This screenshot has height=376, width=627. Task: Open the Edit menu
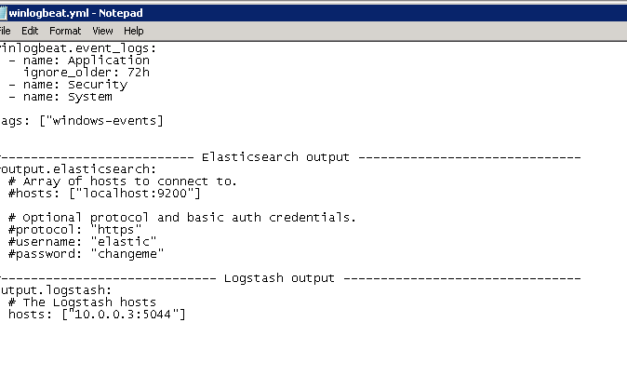(x=30, y=31)
